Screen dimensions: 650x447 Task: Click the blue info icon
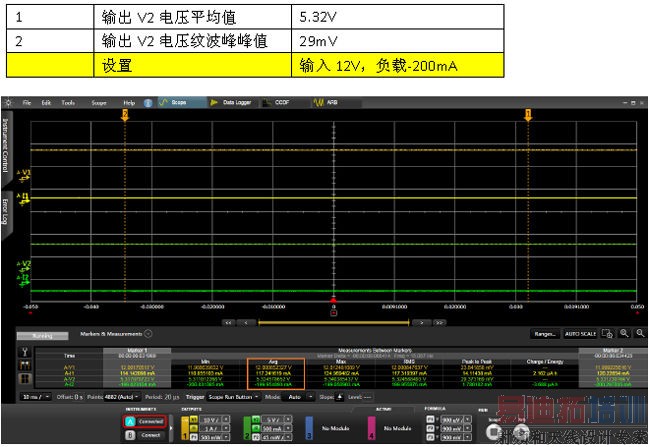pos(148,103)
